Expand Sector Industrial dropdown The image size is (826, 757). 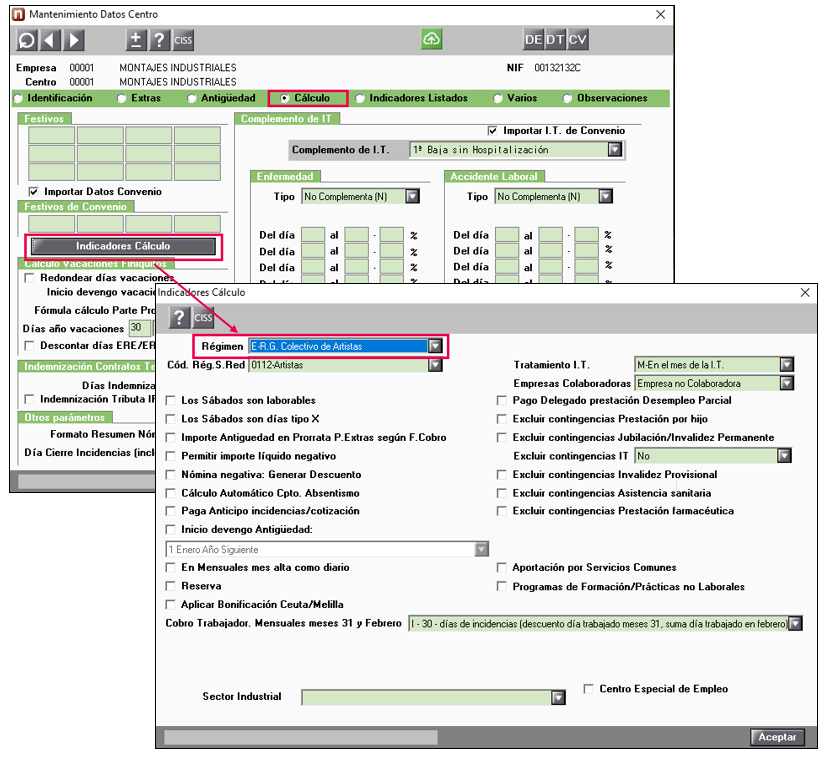pos(558,698)
